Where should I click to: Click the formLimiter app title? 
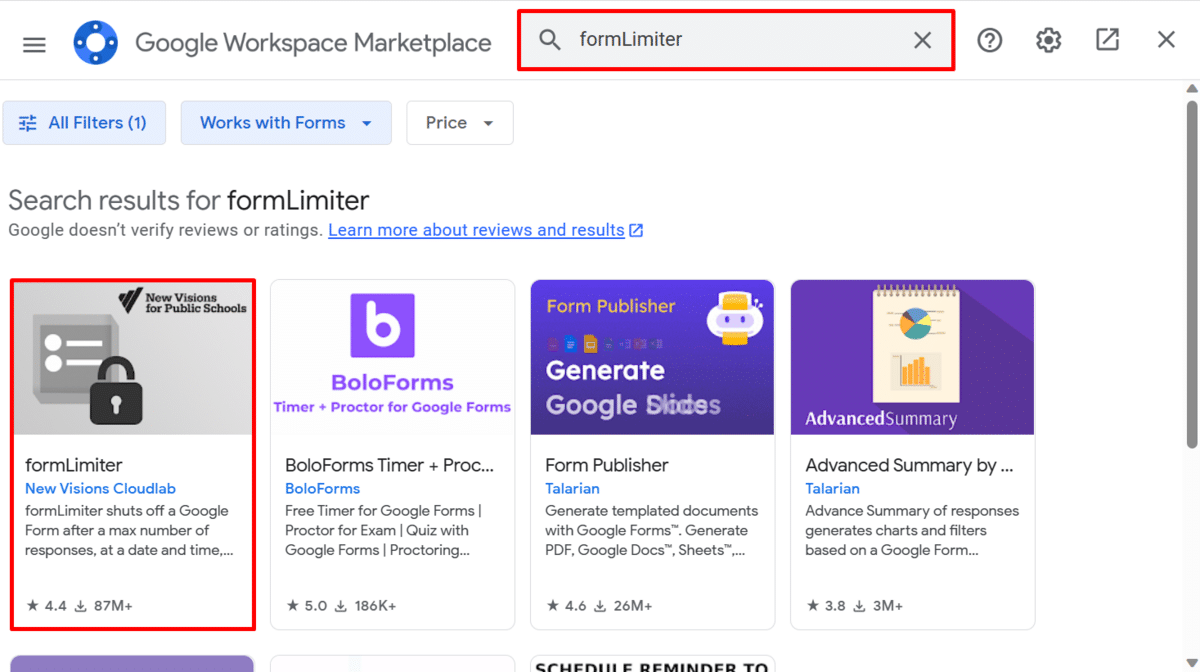tap(74, 465)
